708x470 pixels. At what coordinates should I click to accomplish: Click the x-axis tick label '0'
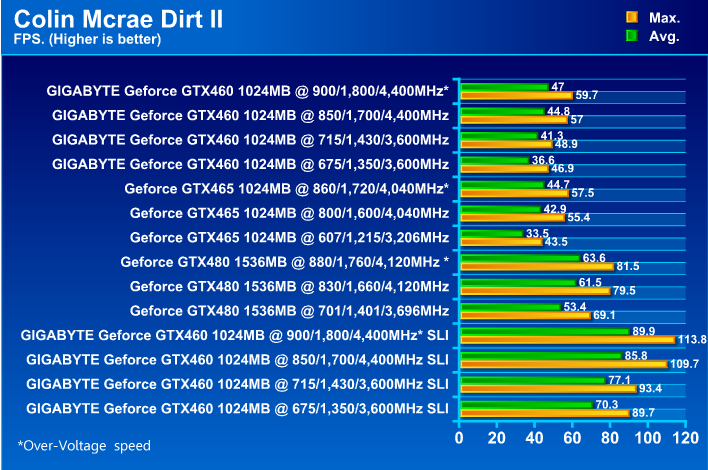pyautogui.click(x=459, y=437)
